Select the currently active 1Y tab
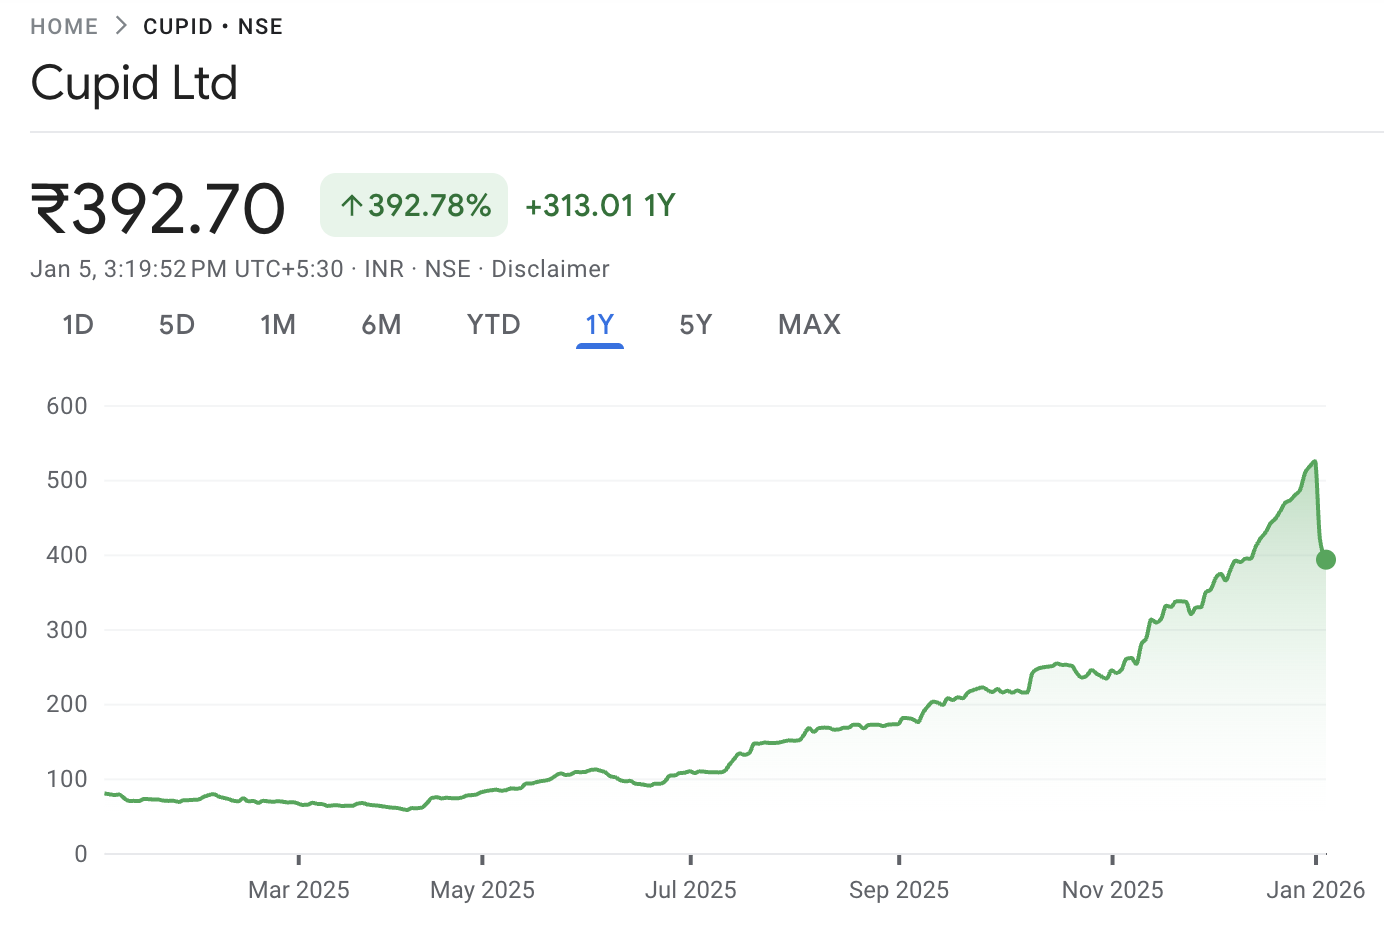The height and width of the screenshot is (928, 1384). (599, 324)
